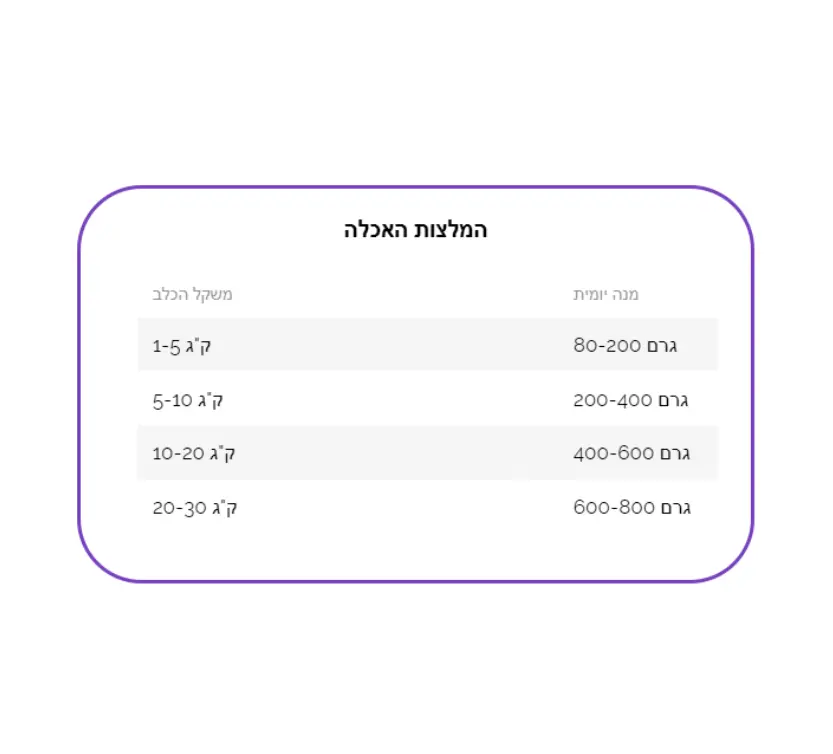Click the number 200-400 in the table

(x=613, y=400)
